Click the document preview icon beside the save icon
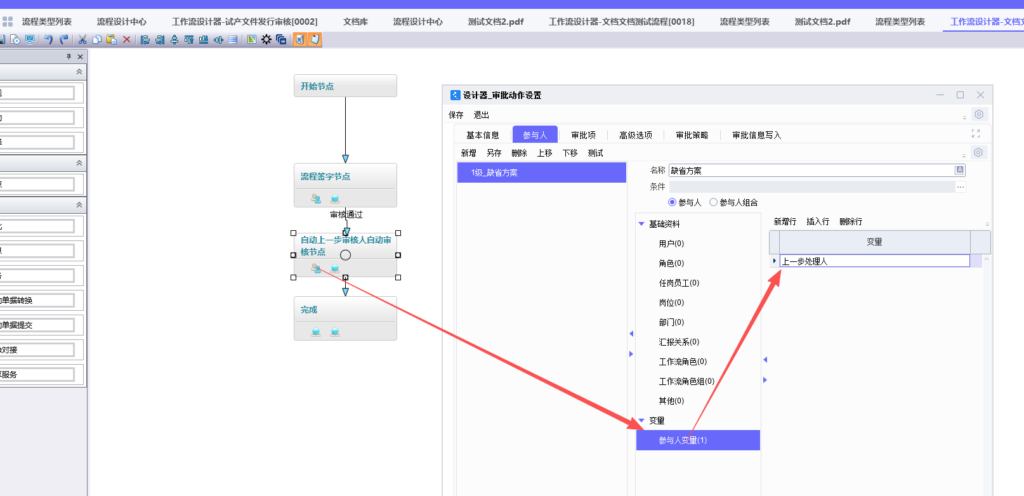The image size is (1024, 496). click(15, 40)
